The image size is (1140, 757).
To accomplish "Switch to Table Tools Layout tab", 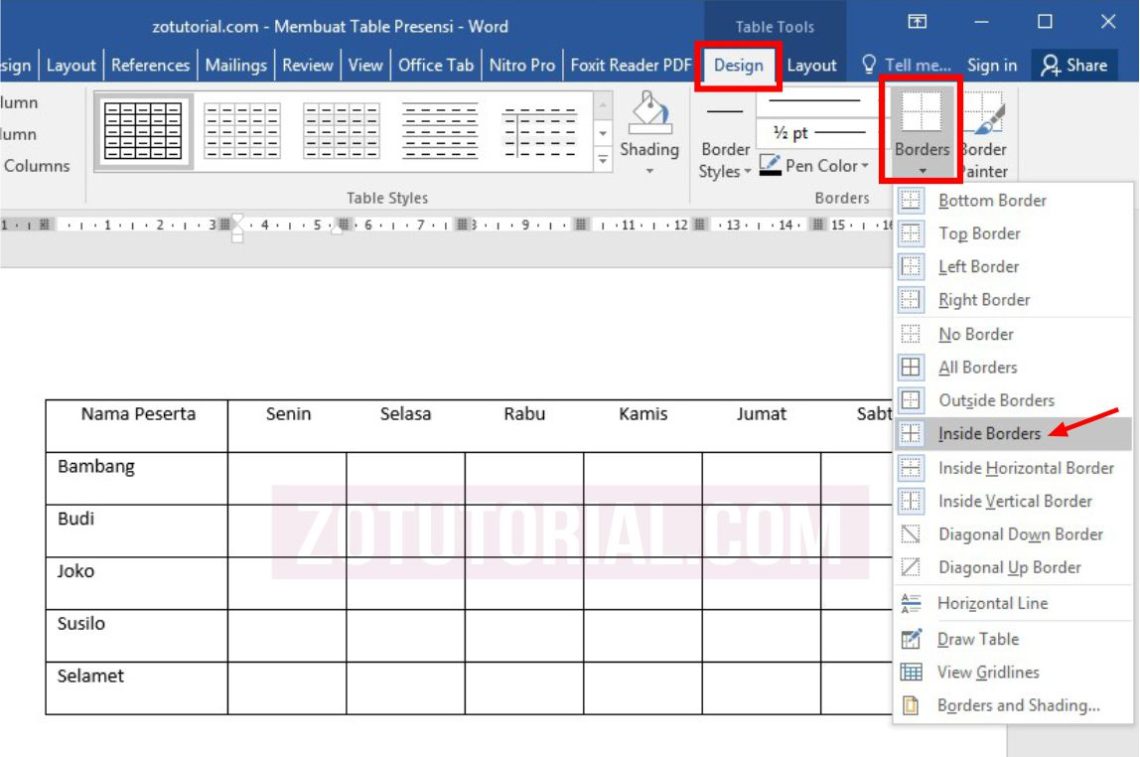I will click(x=811, y=65).
